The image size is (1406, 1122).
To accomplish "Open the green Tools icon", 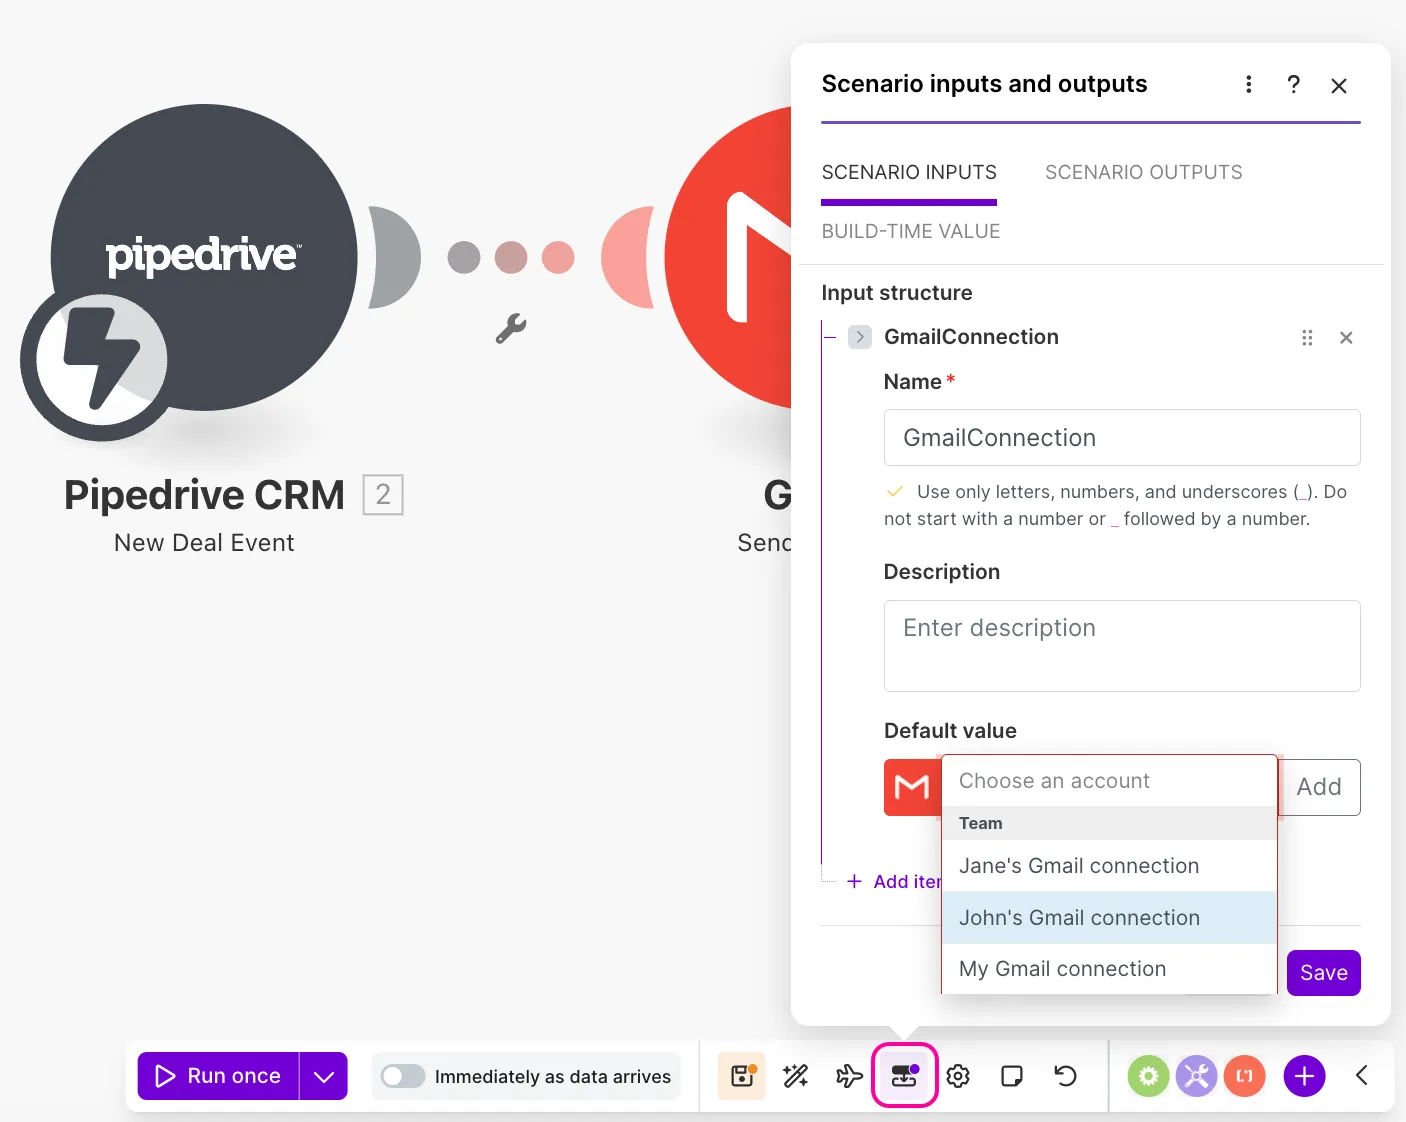I will pos(1149,1076).
